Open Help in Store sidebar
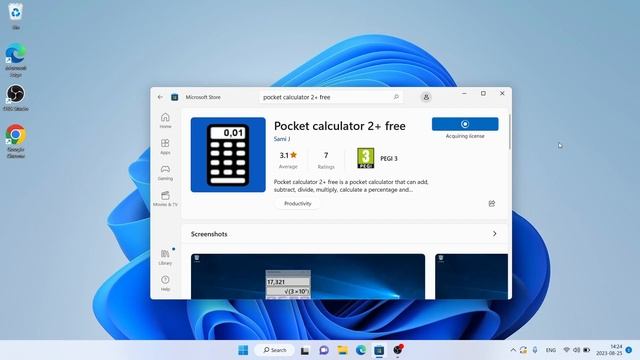The height and width of the screenshot is (360, 640). coord(165,283)
